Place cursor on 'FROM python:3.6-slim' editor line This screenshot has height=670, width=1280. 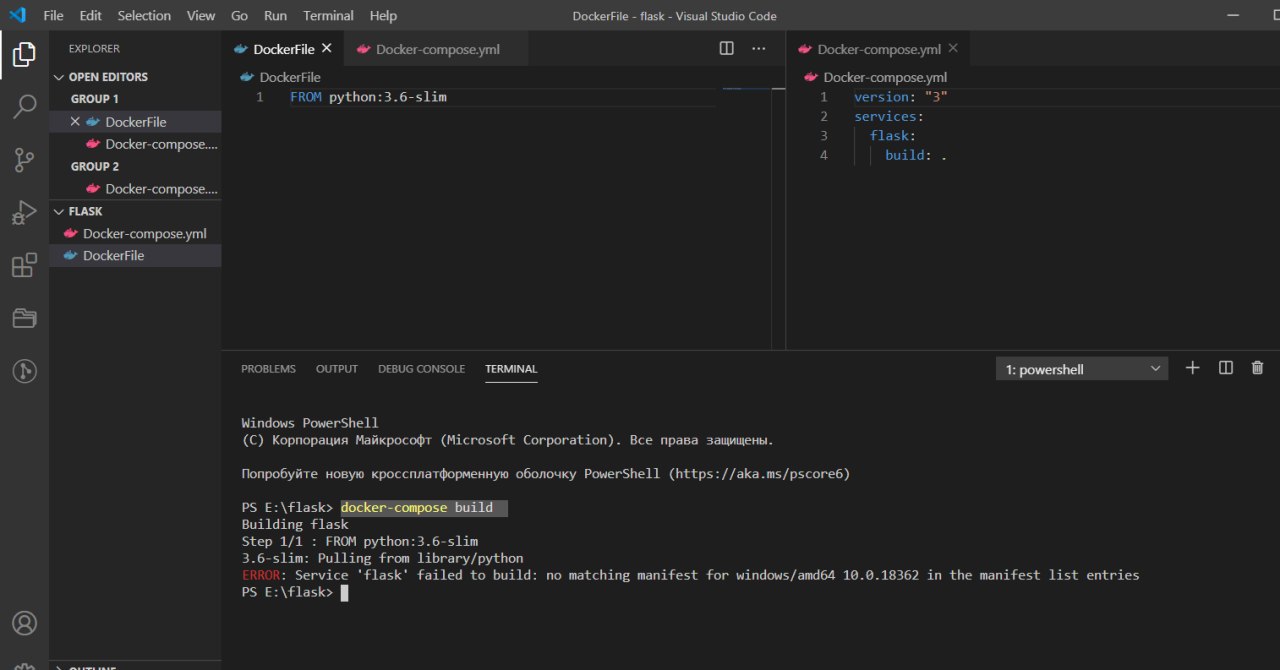(368, 97)
